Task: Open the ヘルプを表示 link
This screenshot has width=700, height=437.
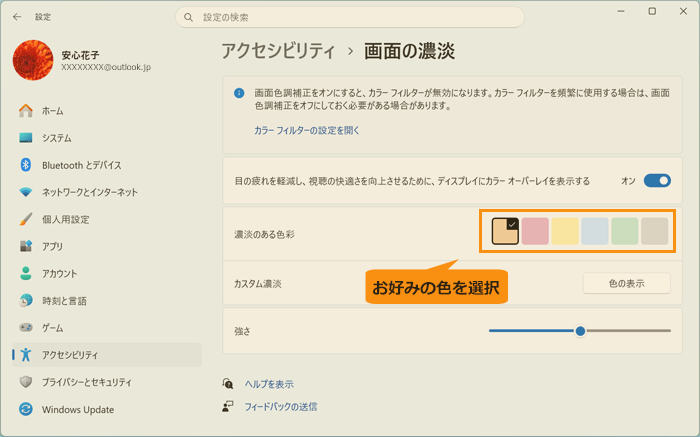Action: [269, 384]
